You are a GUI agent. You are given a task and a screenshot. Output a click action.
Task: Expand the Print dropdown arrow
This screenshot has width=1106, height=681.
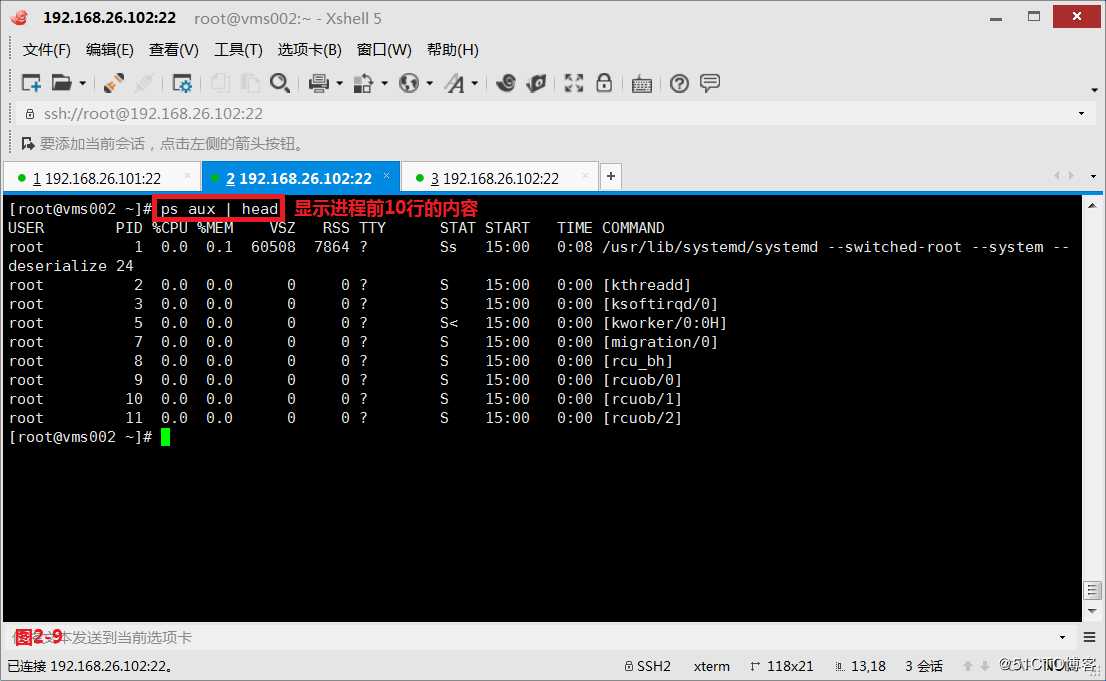(339, 83)
